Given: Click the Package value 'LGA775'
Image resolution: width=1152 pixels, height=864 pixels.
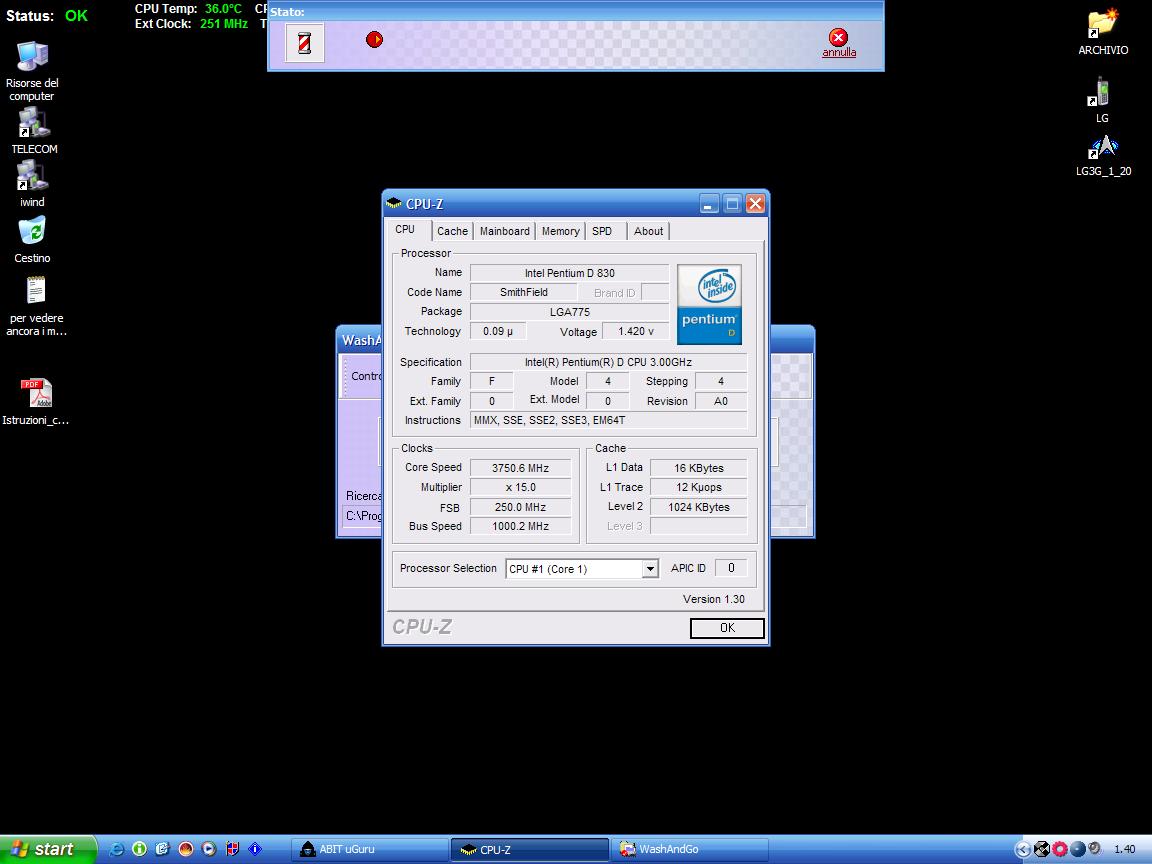Looking at the screenshot, I should [x=569, y=312].
